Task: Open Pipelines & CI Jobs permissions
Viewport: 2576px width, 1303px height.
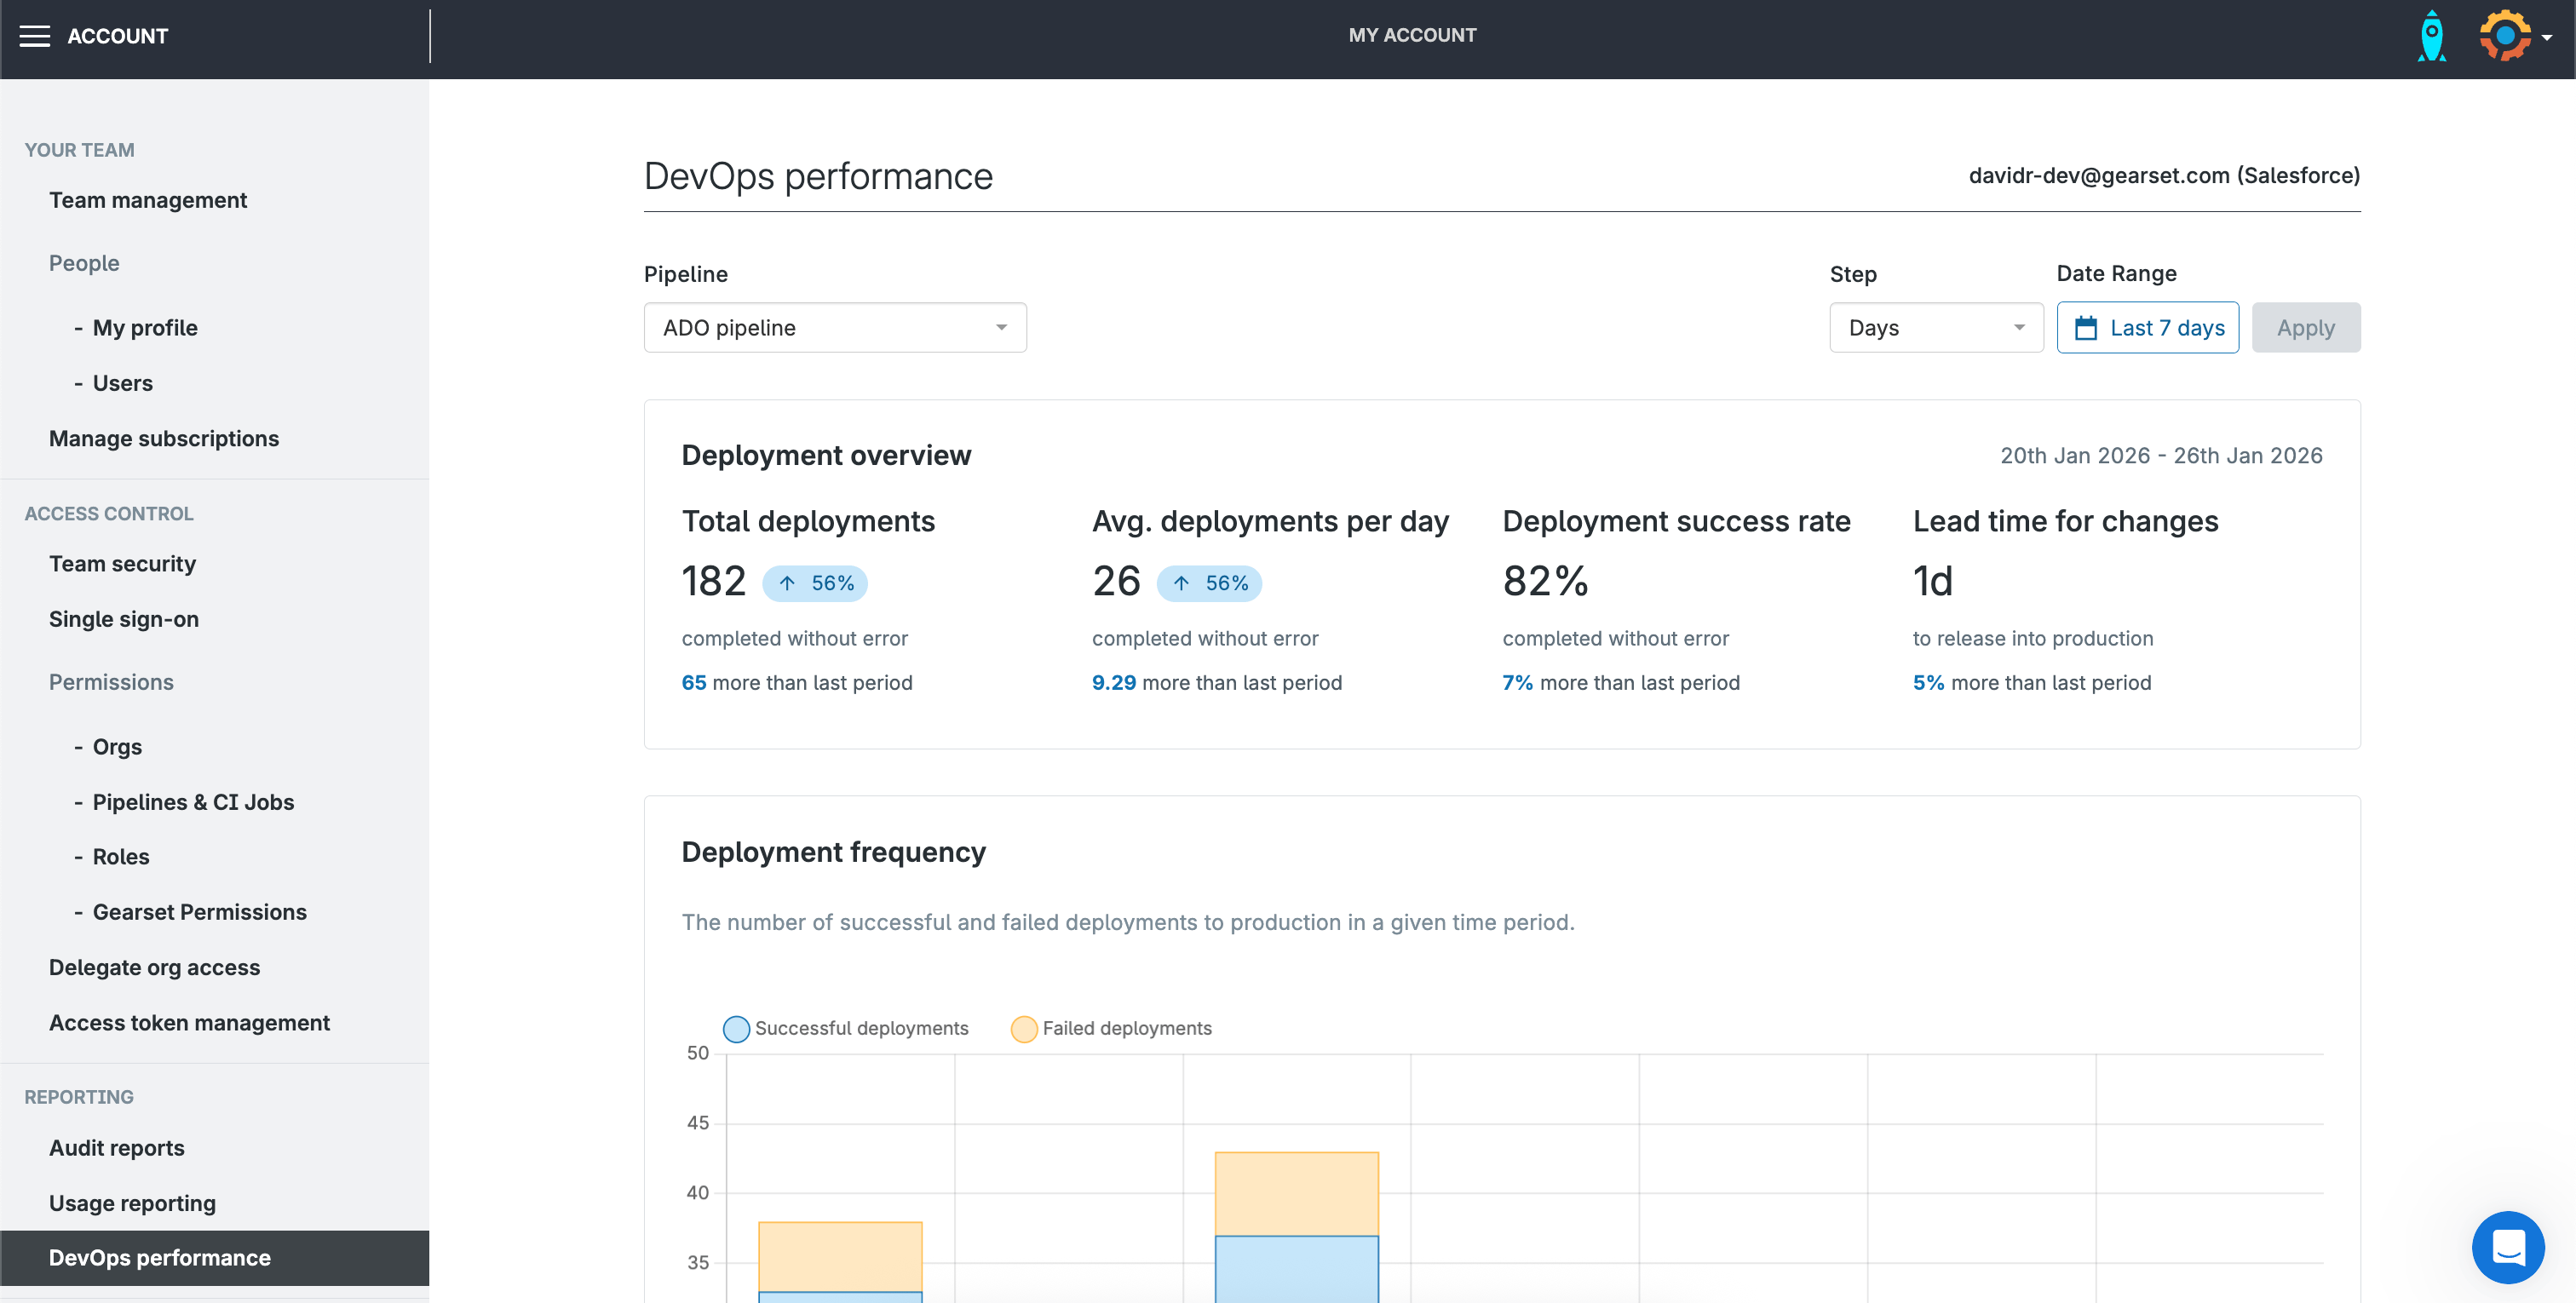Action: (x=193, y=802)
